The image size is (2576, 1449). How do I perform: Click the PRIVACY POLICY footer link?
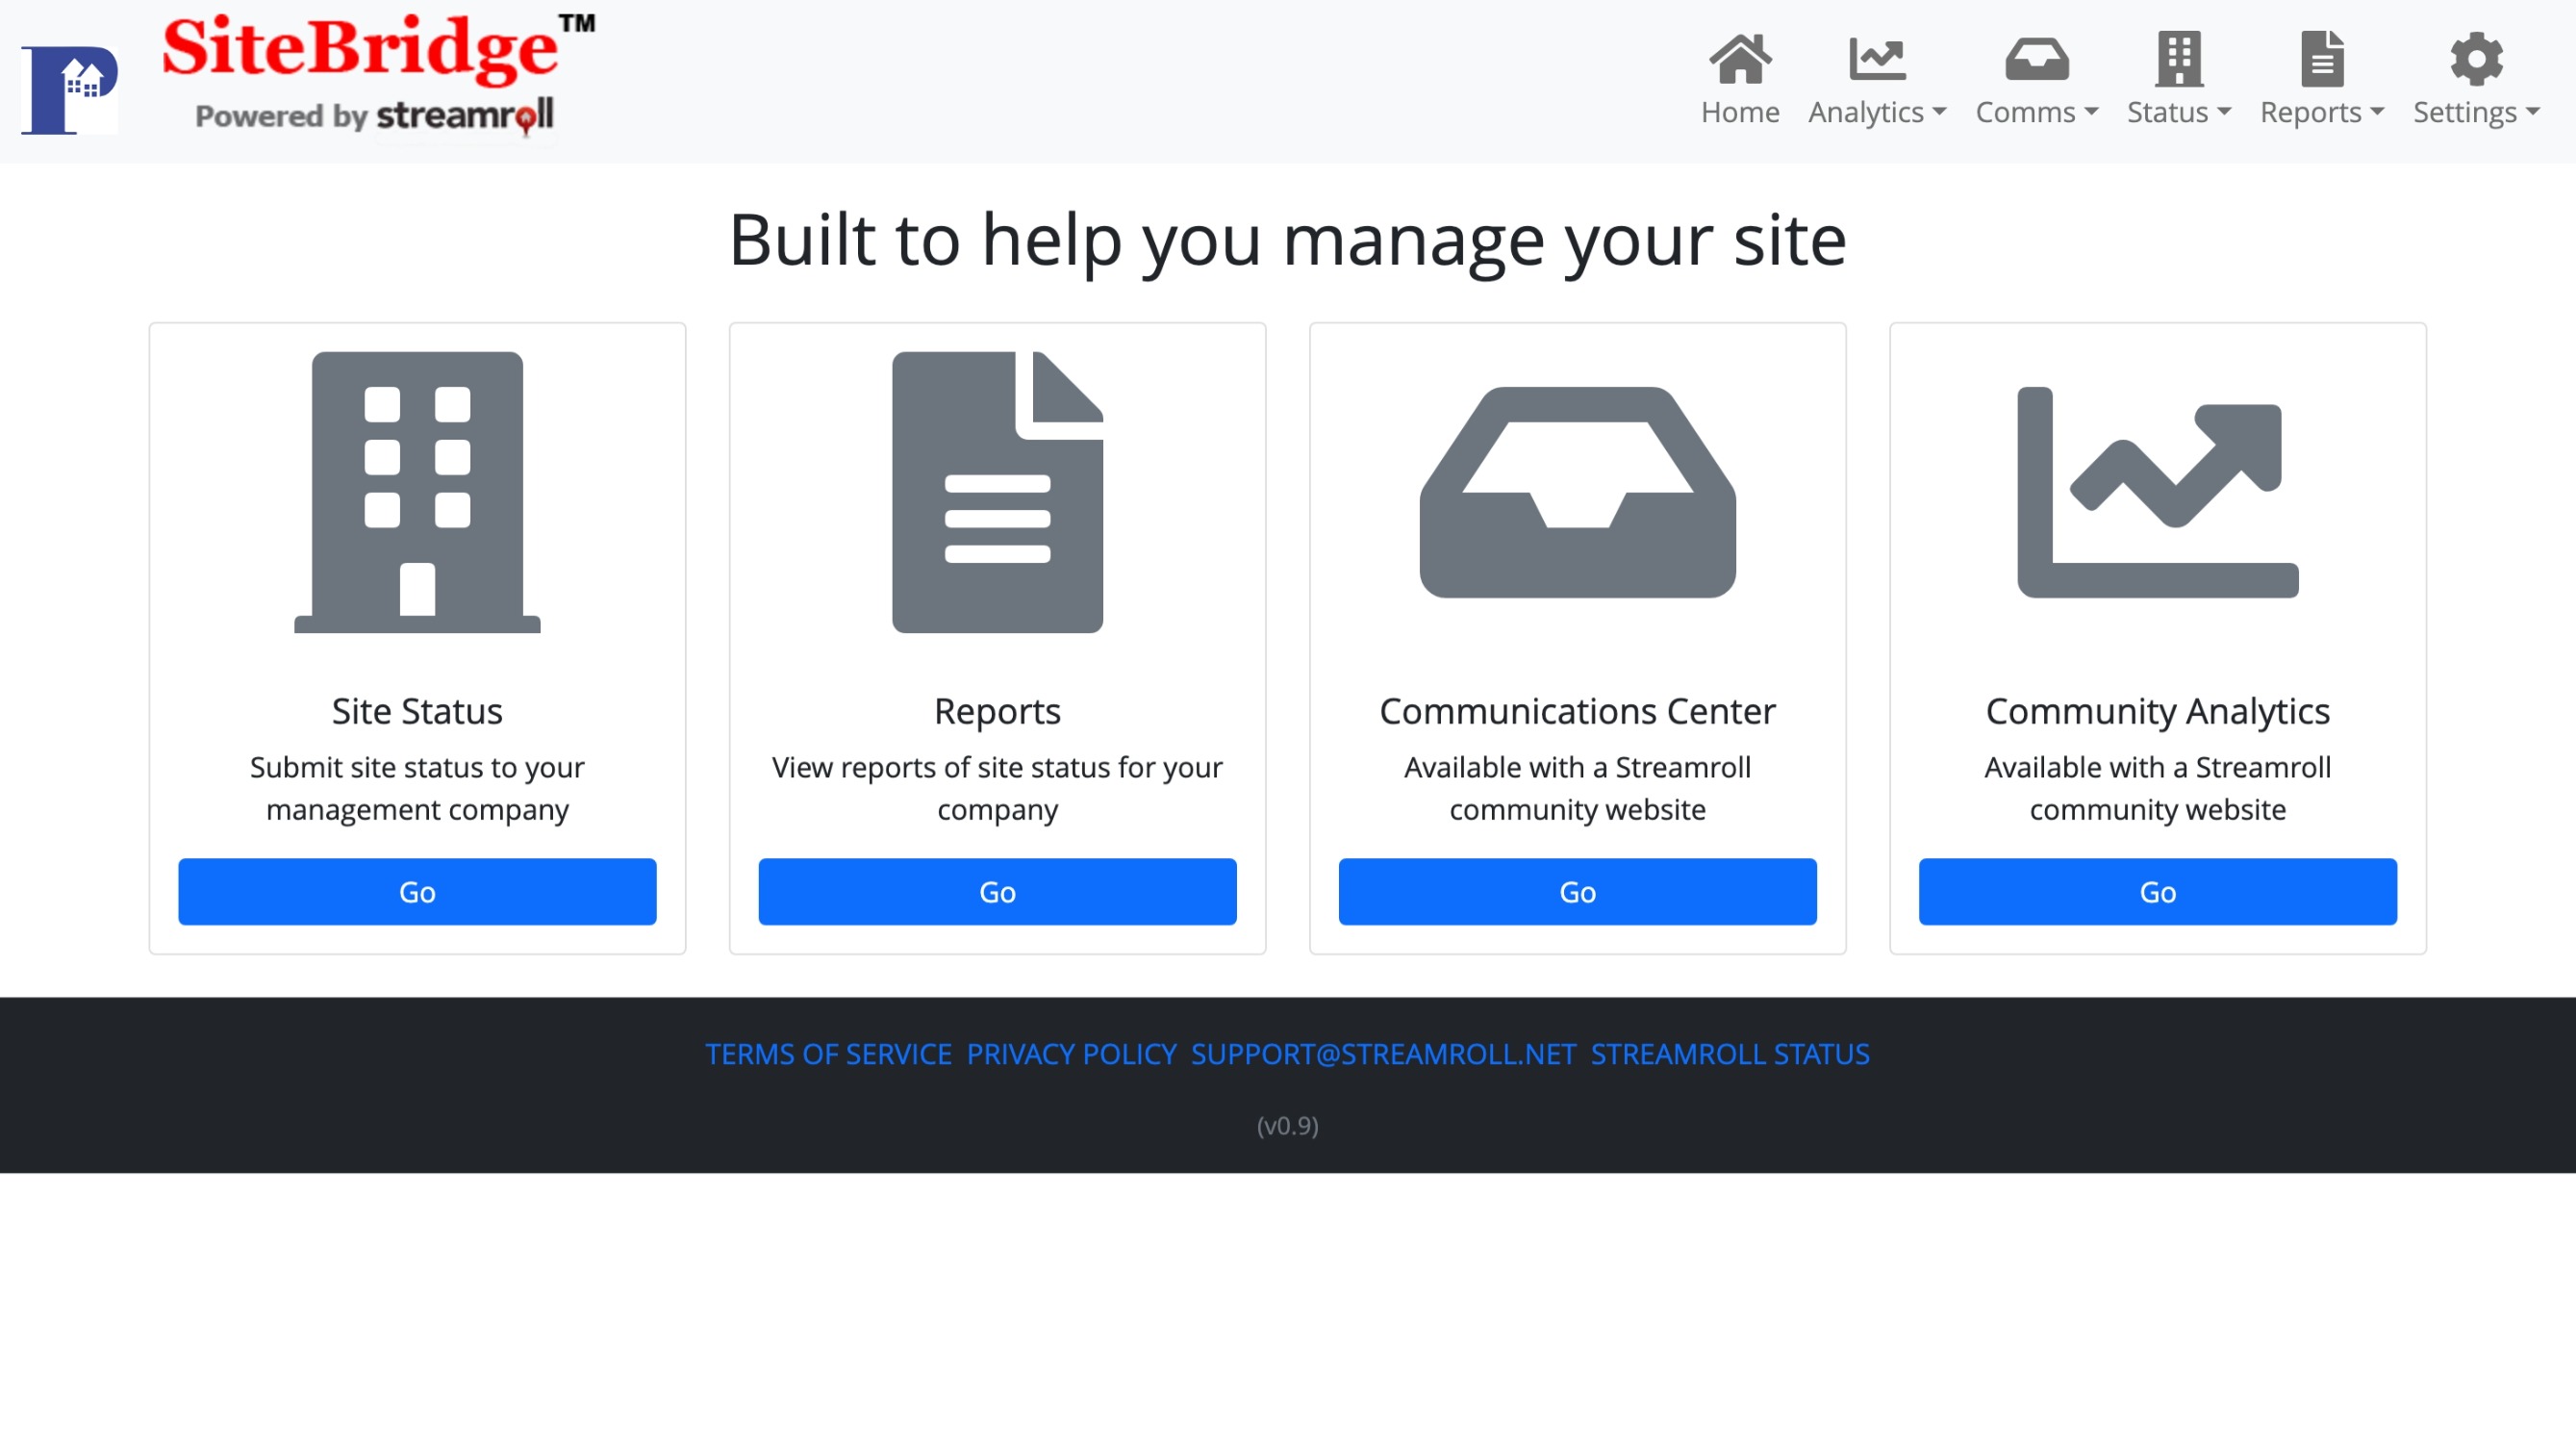coord(1069,1055)
